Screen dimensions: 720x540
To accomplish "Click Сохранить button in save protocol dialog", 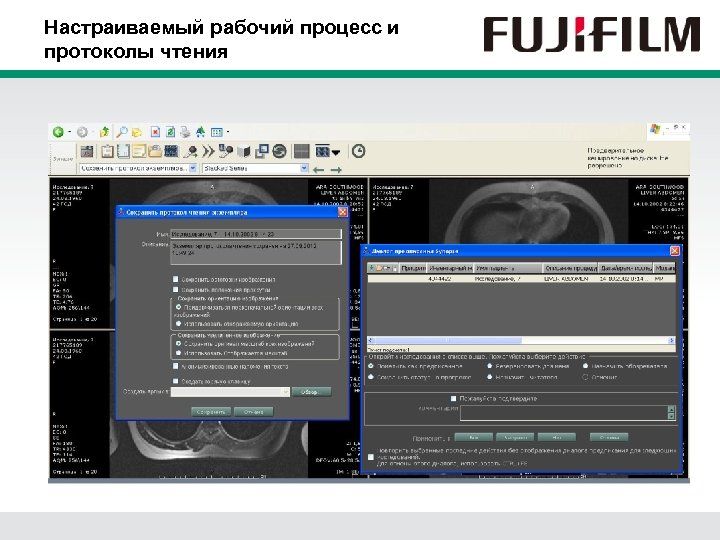I will pyautogui.click(x=211, y=411).
